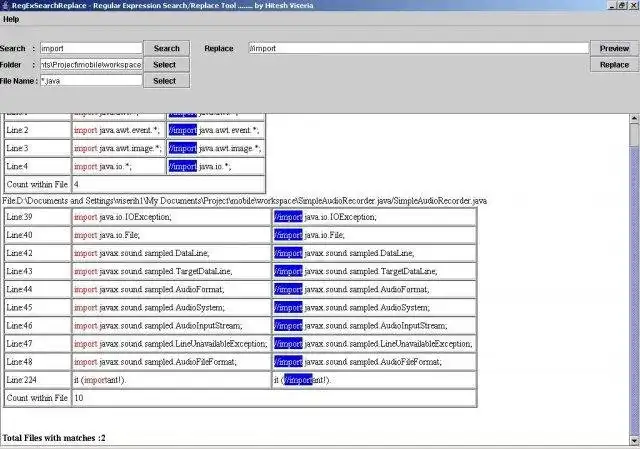The width and height of the screenshot is (640, 449).
Task: Click original 'import javax.sound.sampled.LineUnavailableException;' cell
Action: (171, 344)
